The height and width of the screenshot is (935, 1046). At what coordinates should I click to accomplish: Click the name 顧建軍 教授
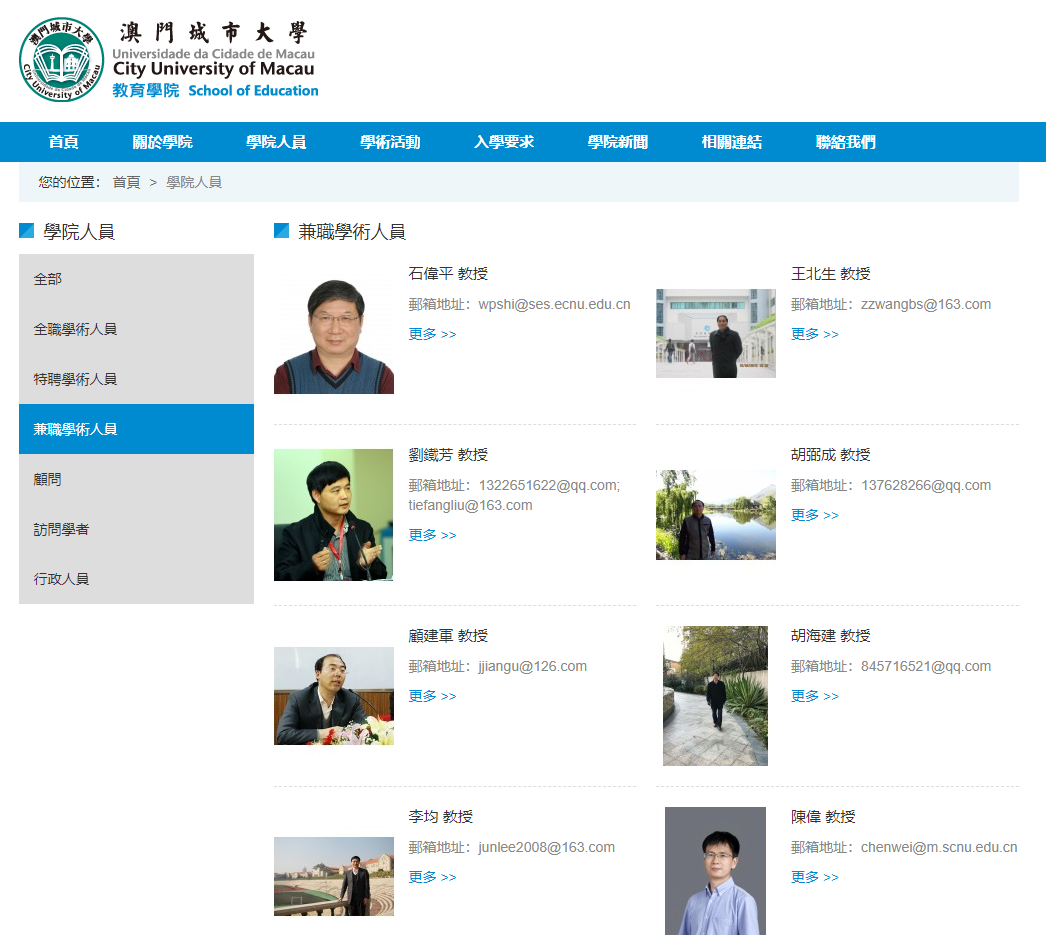[x=448, y=636]
